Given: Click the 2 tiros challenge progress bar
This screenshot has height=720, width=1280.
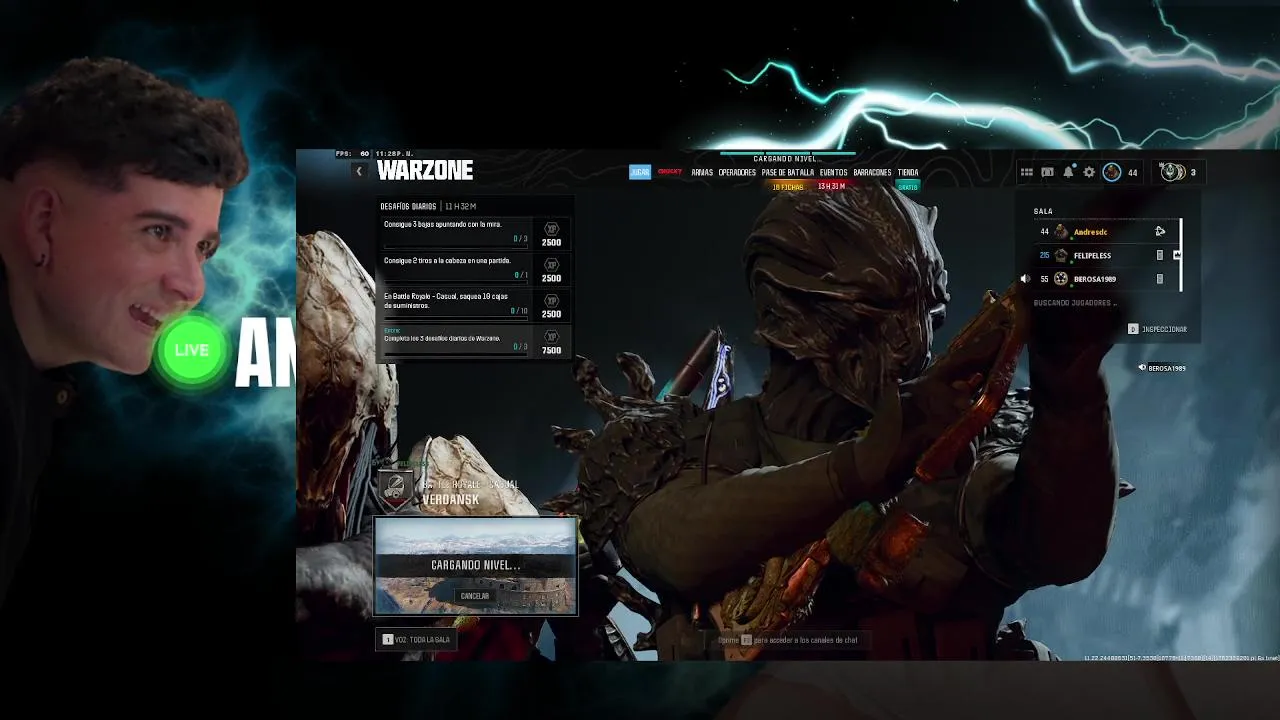Looking at the screenshot, I should pos(456,282).
